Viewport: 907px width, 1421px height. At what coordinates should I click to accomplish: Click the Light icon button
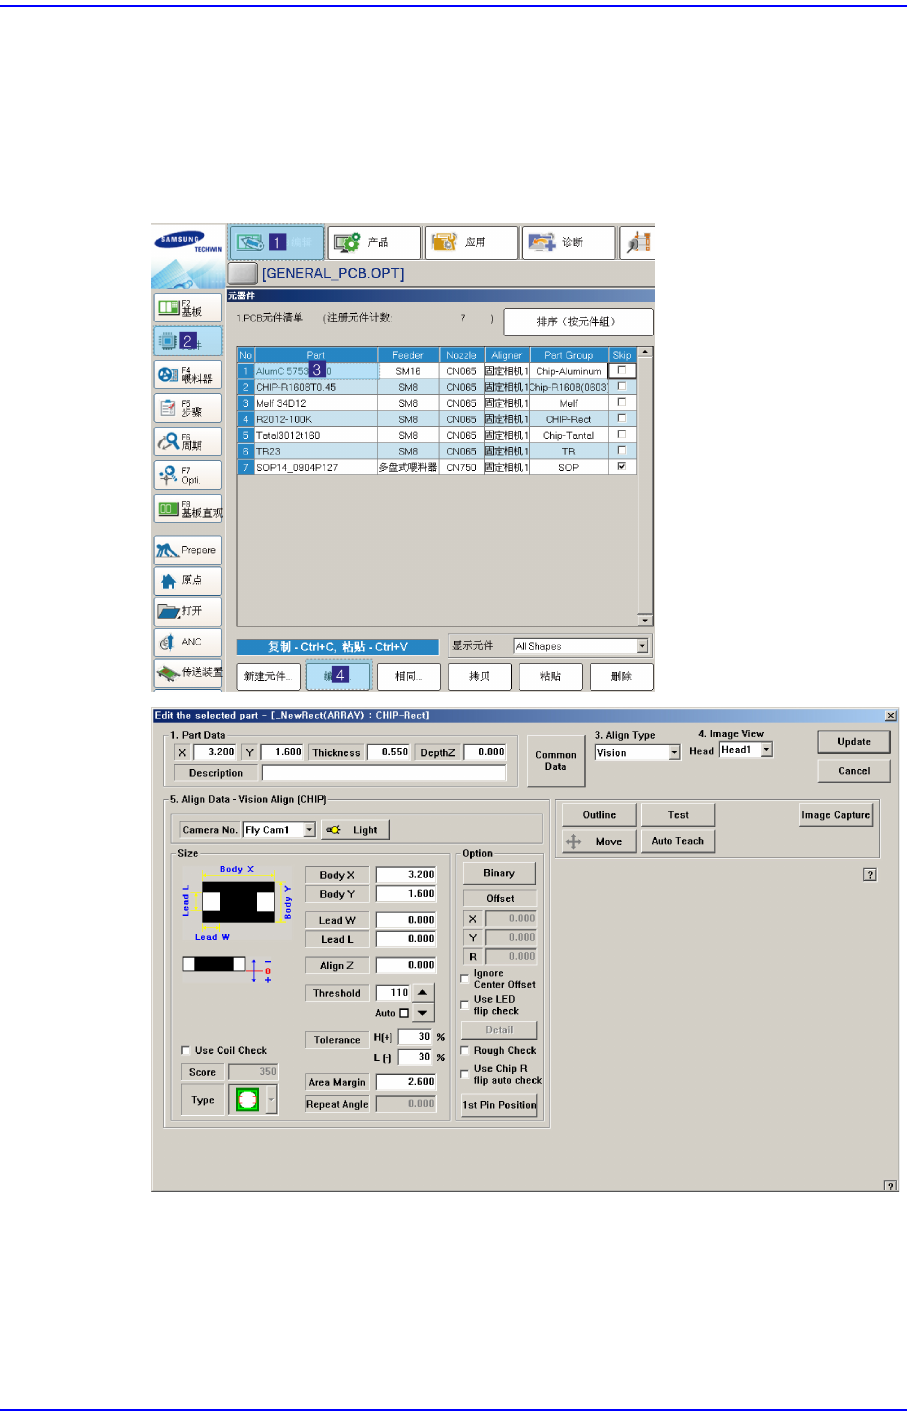[x=355, y=830]
